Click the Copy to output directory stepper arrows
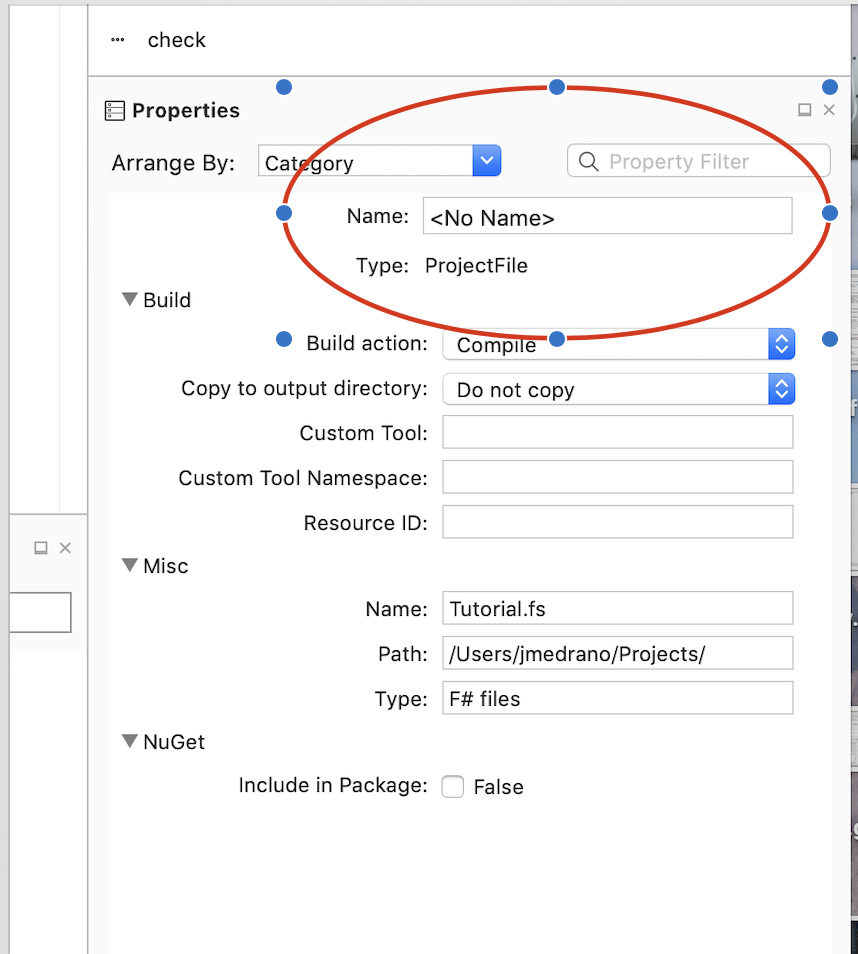This screenshot has height=954, width=858. pyautogui.click(x=781, y=389)
